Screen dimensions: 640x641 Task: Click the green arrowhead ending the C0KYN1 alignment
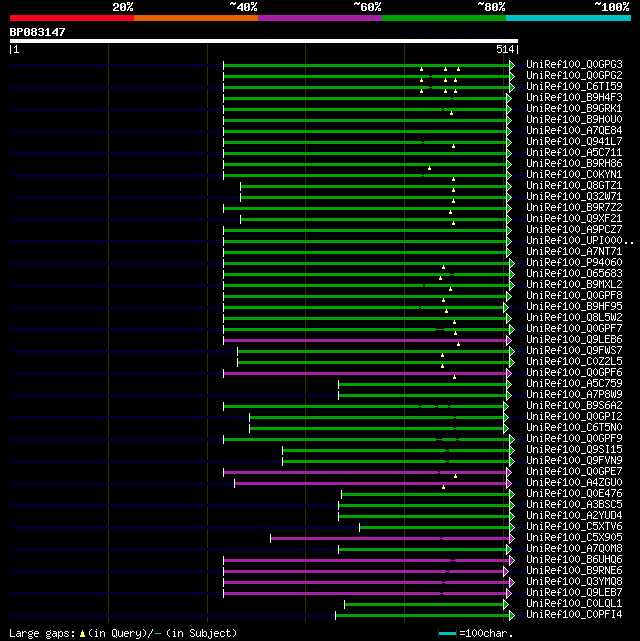[509, 175]
